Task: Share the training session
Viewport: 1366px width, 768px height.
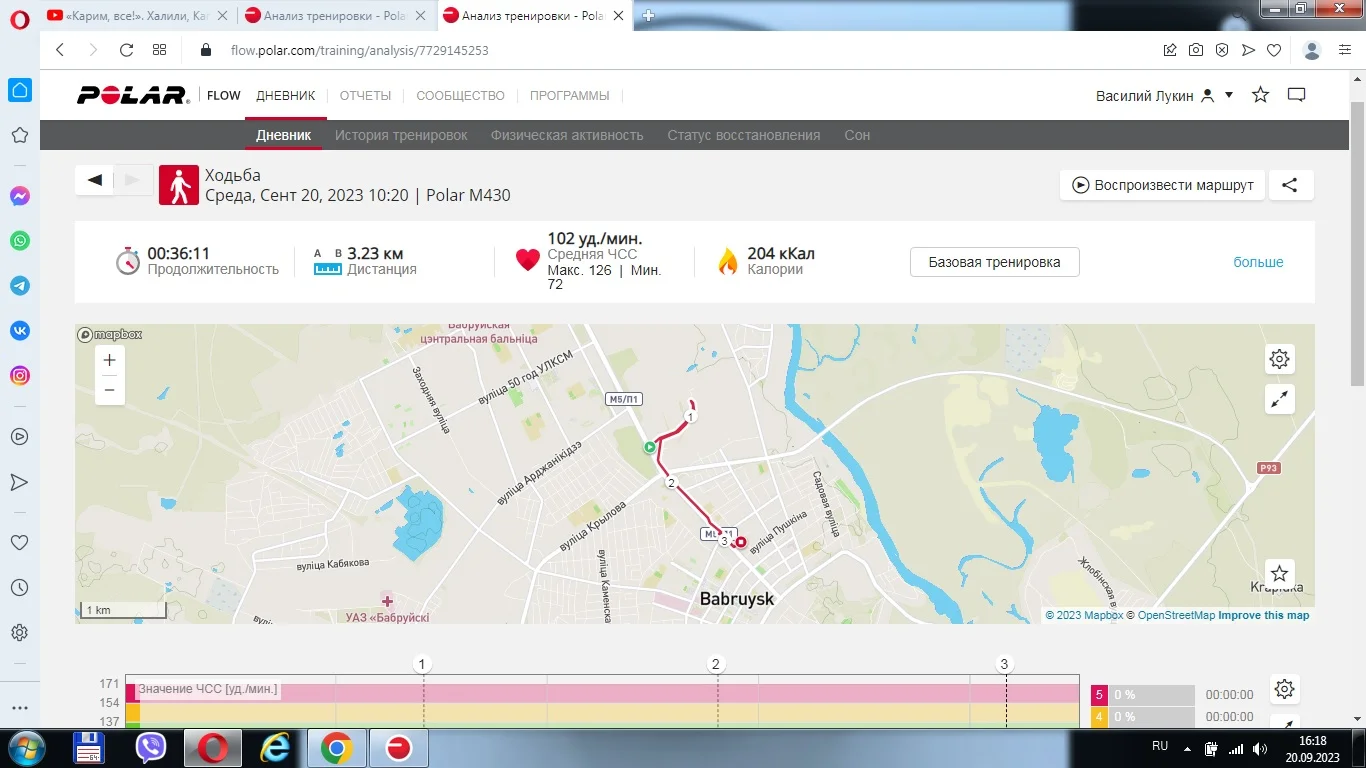Action: [x=1291, y=185]
